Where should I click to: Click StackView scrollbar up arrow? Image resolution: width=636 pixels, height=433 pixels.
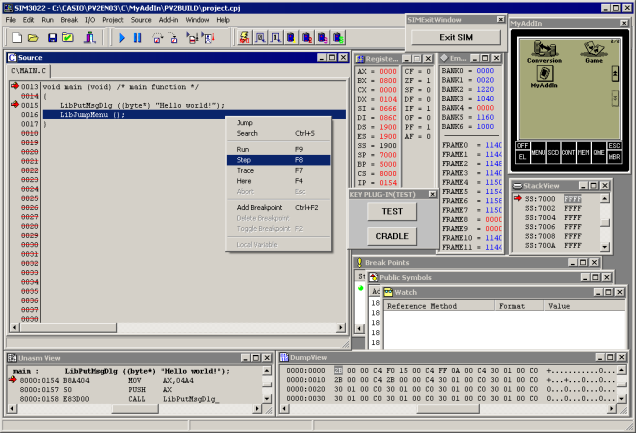pos(605,198)
